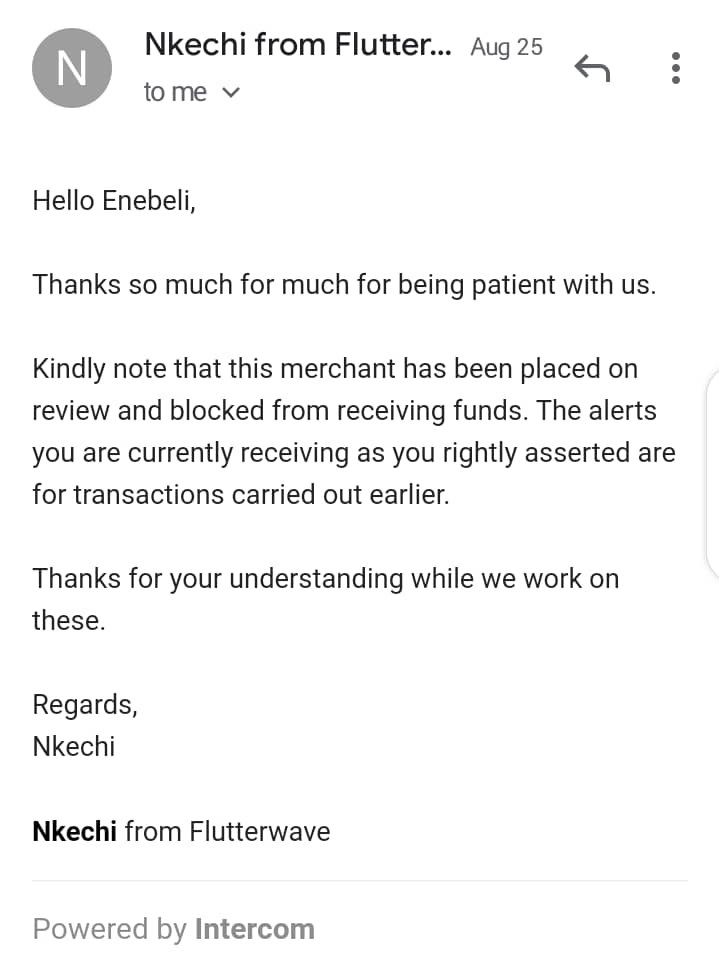Click the "Regards," sign-off line
Viewport: 719px width, 968px height.
85,705
